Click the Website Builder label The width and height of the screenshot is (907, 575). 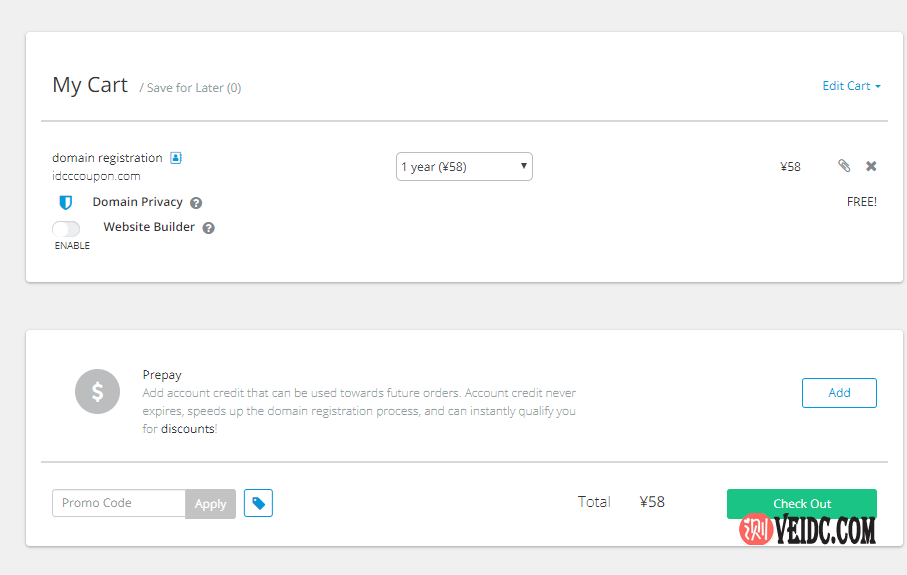coord(149,227)
